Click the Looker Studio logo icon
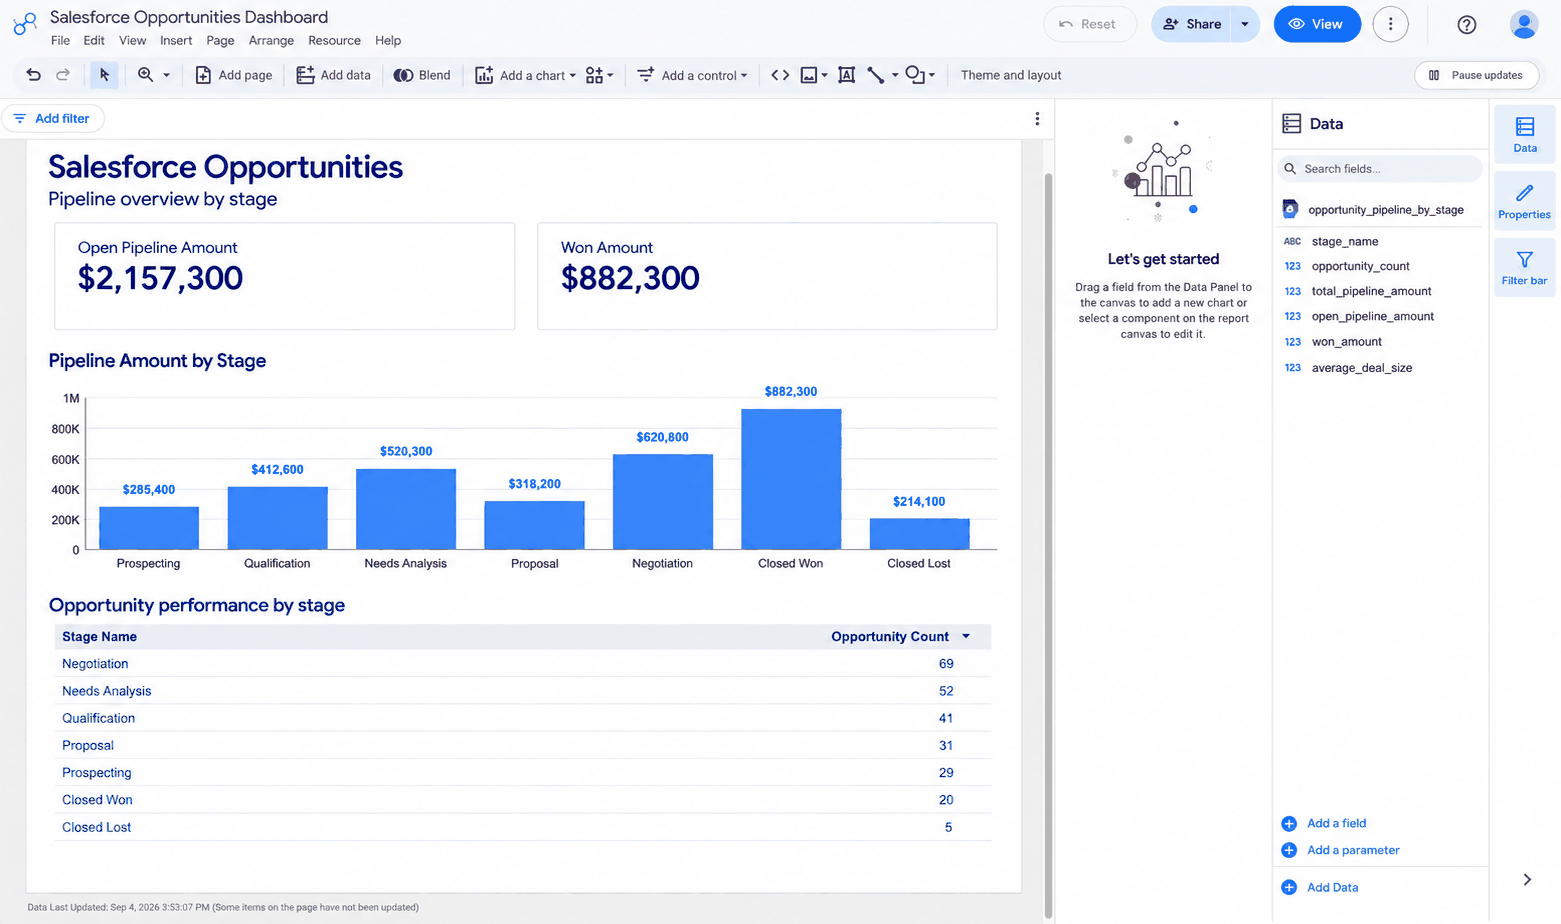The image size is (1561, 924). tap(24, 24)
